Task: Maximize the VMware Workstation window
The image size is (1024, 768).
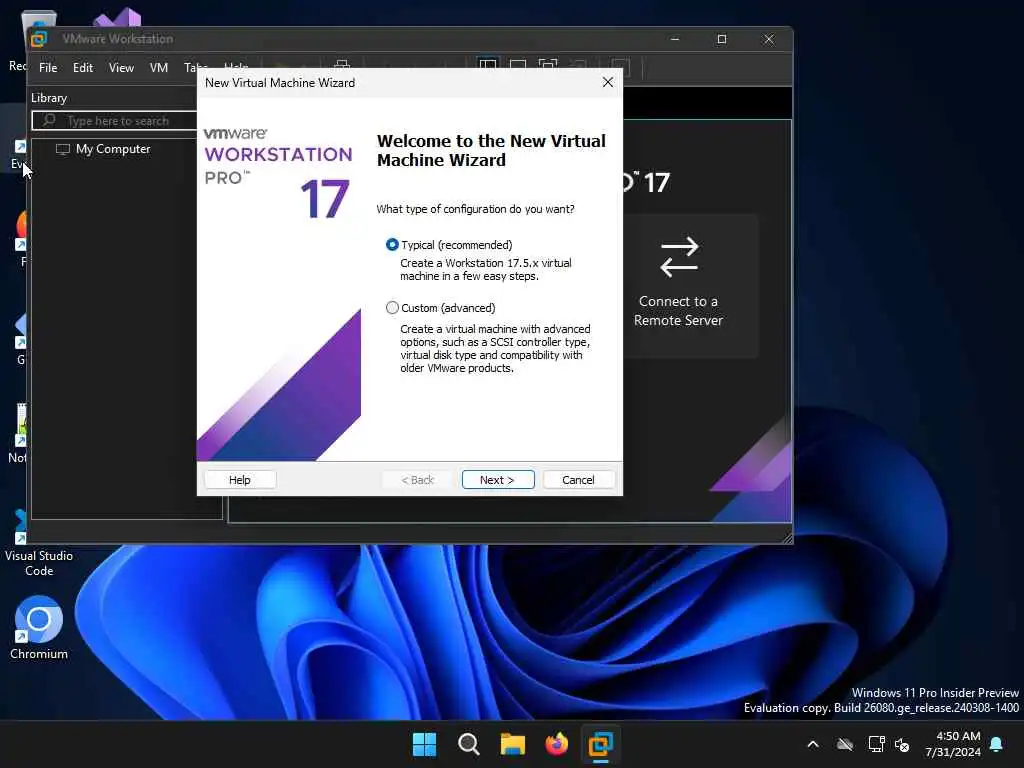Action: [x=722, y=39]
